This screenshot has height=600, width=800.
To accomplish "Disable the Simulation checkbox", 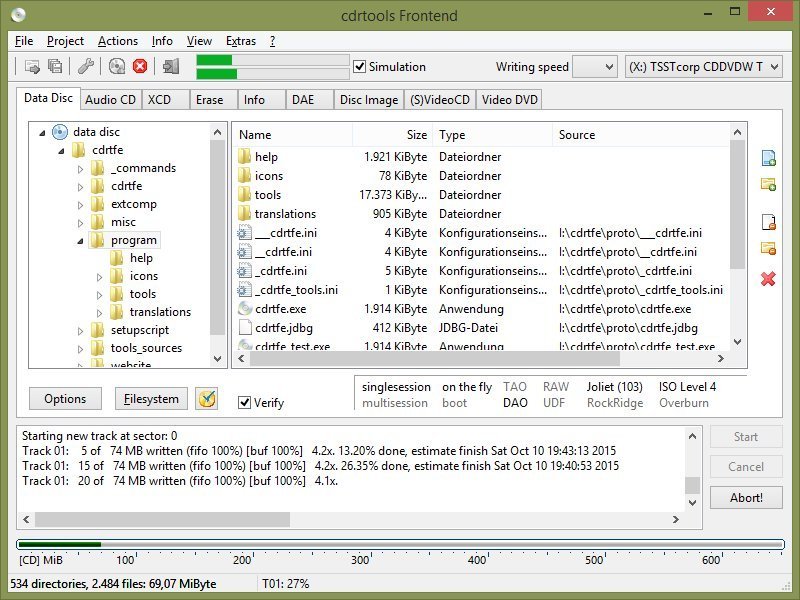I will click(357, 67).
